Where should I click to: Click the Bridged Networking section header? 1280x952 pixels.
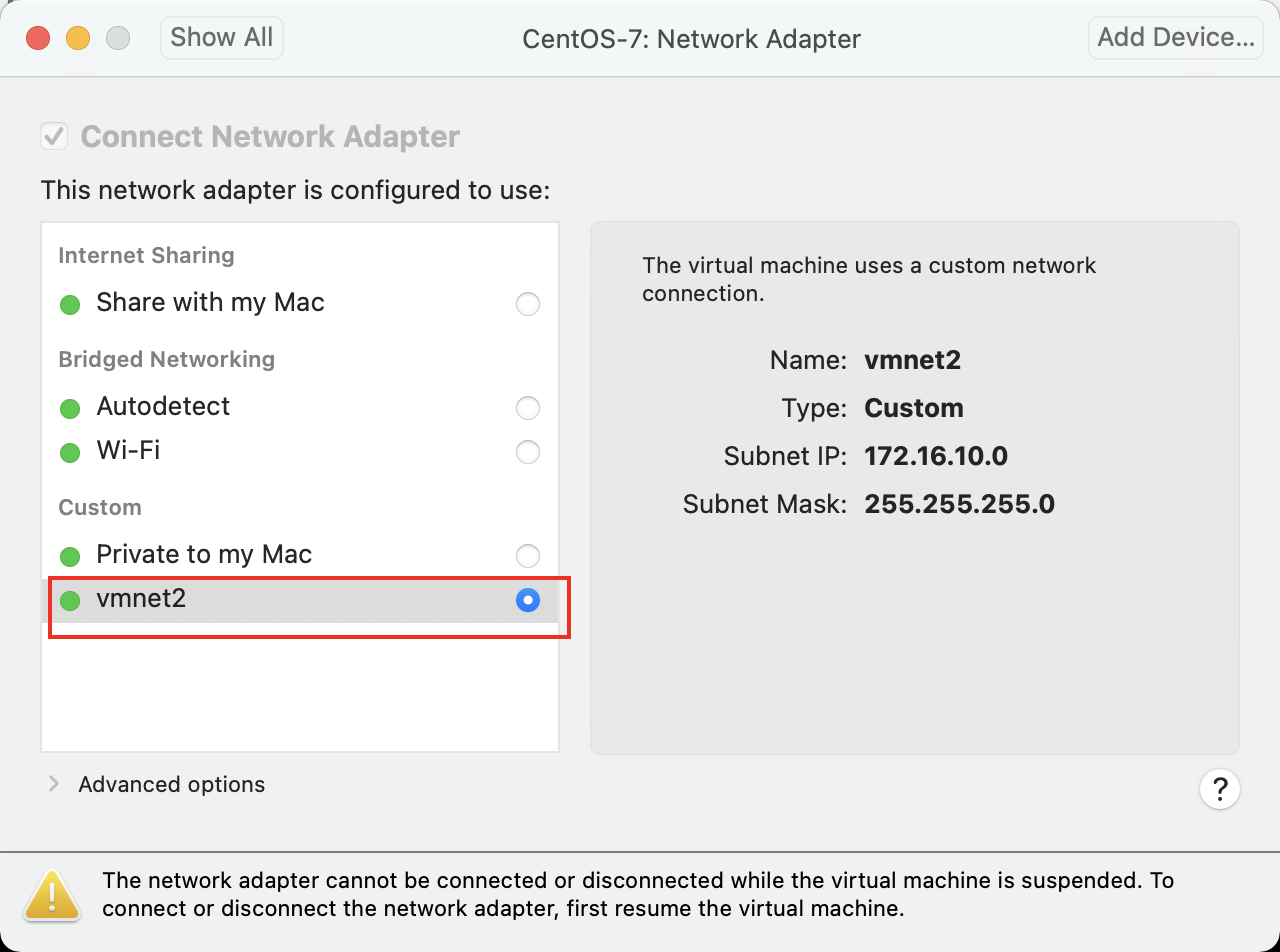pos(167,359)
